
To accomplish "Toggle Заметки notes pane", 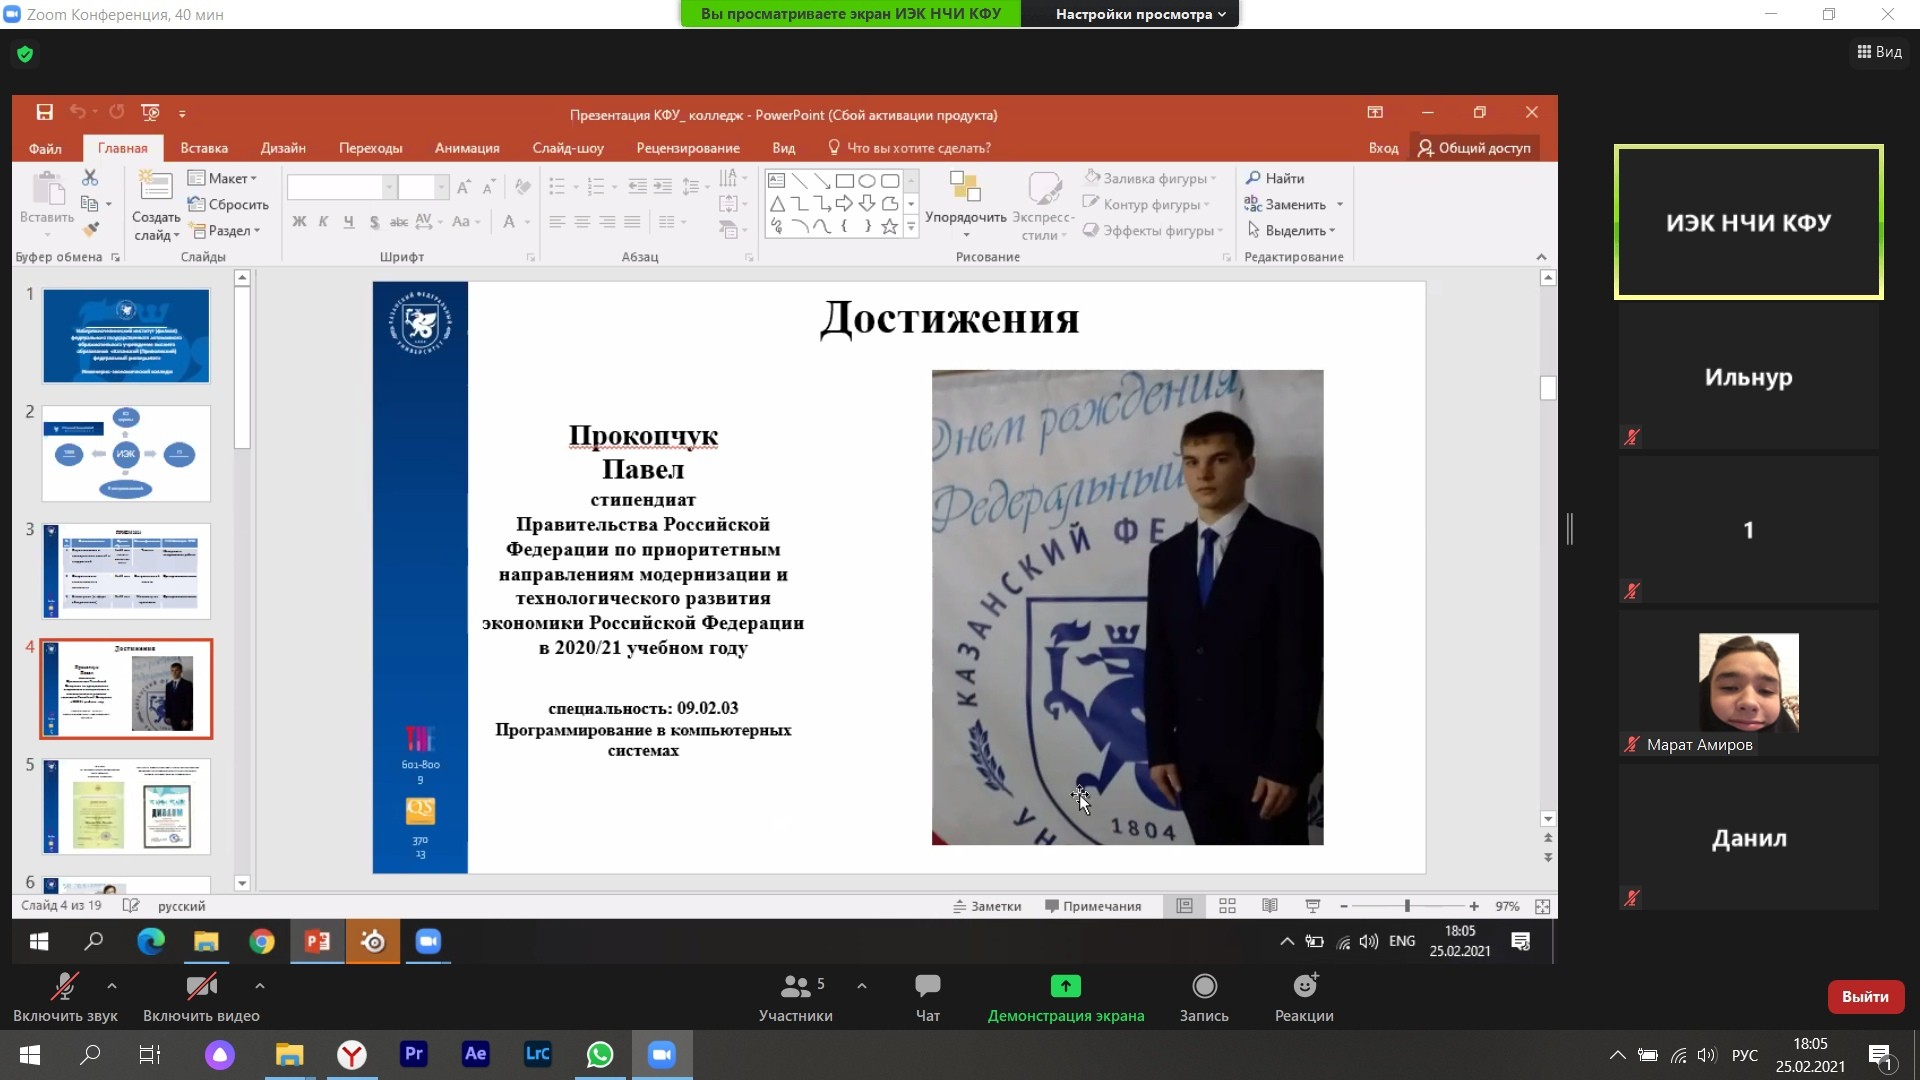I will coord(987,906).
